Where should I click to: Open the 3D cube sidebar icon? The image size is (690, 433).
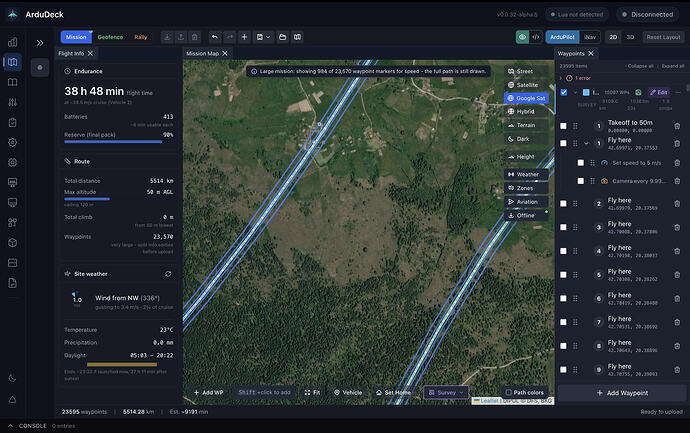point(13,242)
